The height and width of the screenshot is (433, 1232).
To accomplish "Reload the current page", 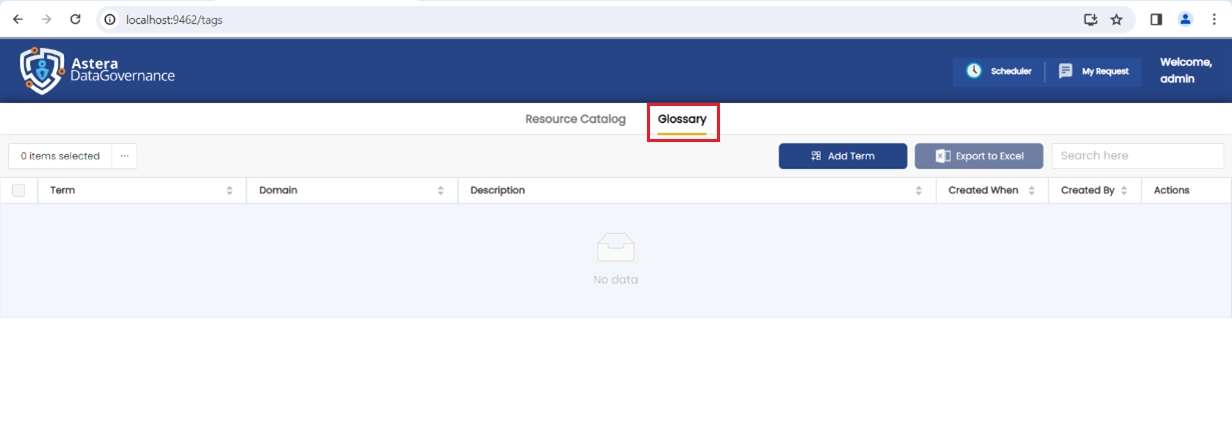I will (75, 19).
